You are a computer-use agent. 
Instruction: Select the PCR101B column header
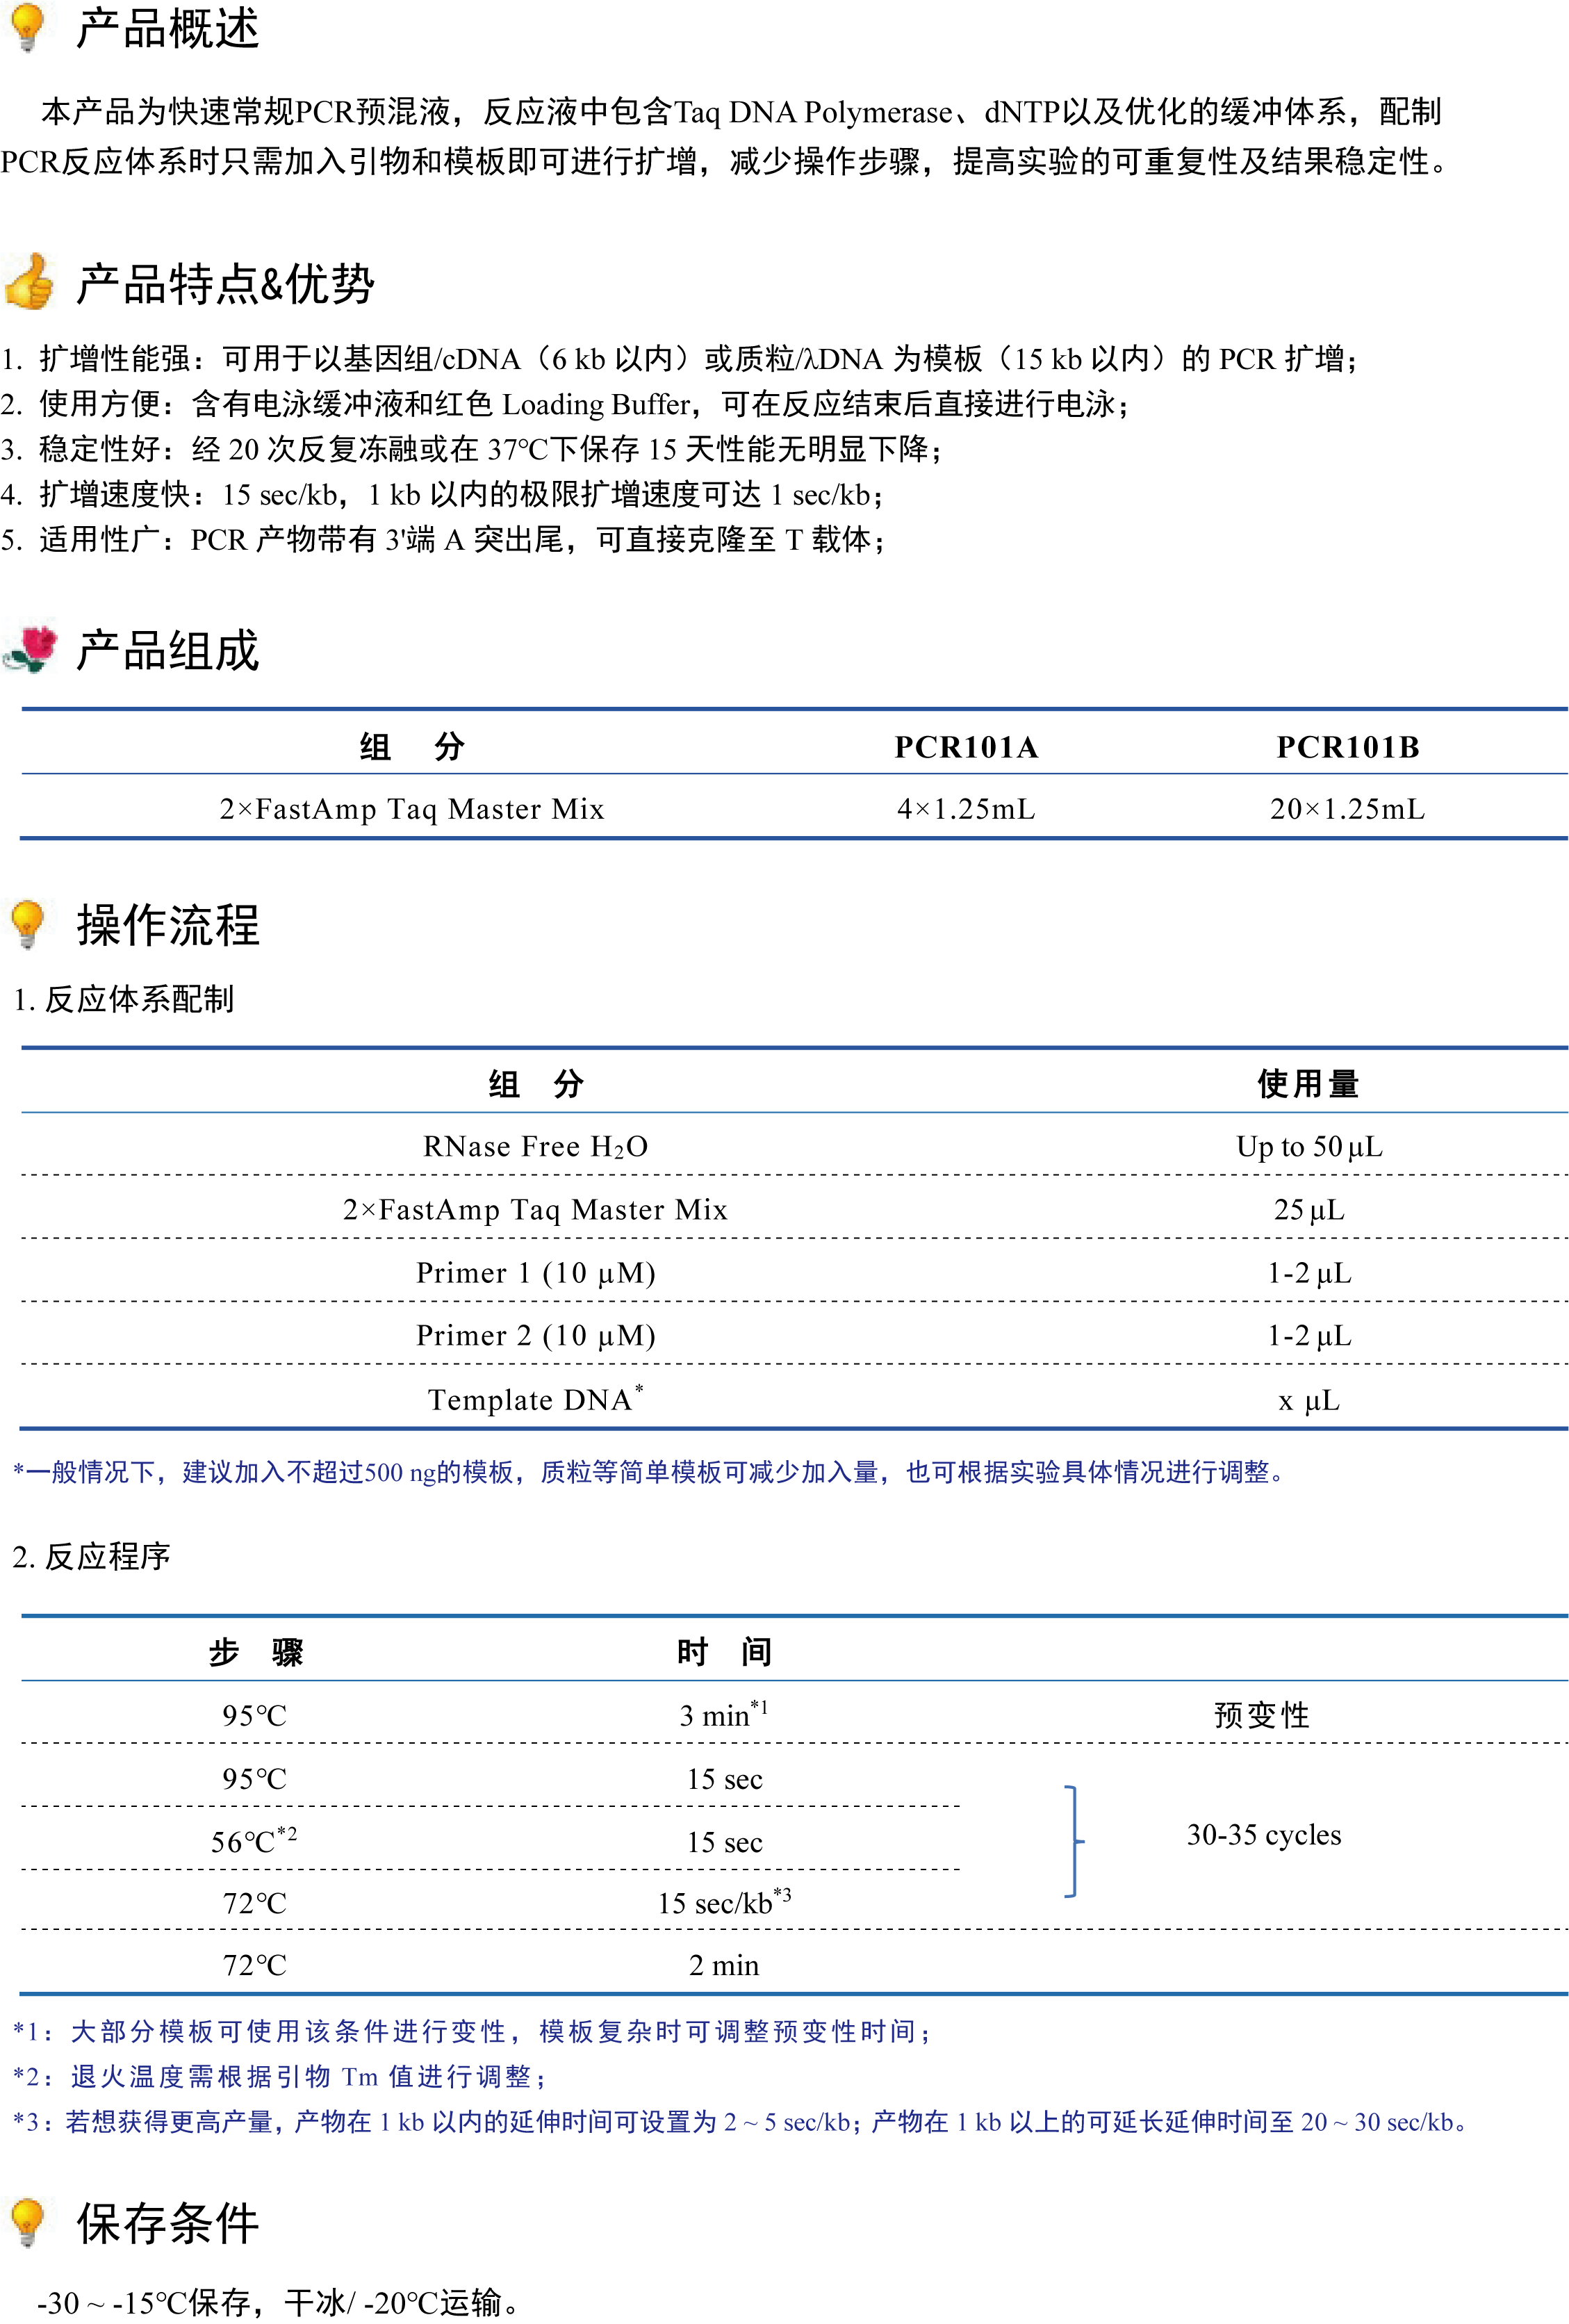coord(1347,747)
